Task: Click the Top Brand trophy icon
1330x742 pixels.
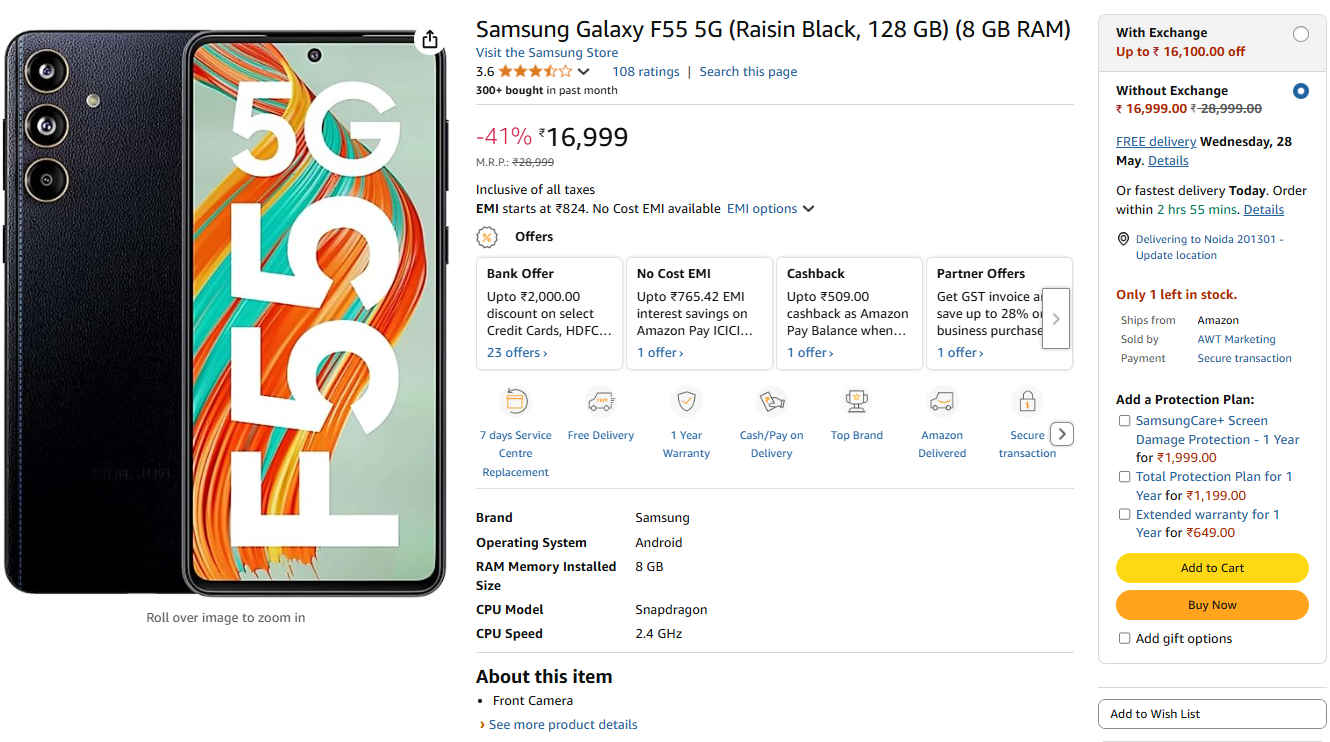Action: coord(856,402)
